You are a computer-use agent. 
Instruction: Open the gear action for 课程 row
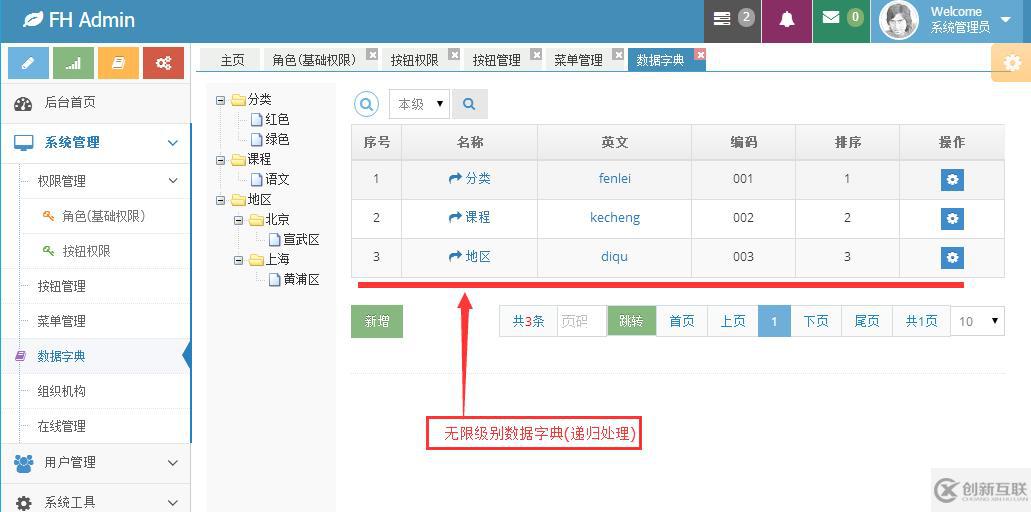coord(952,218)
